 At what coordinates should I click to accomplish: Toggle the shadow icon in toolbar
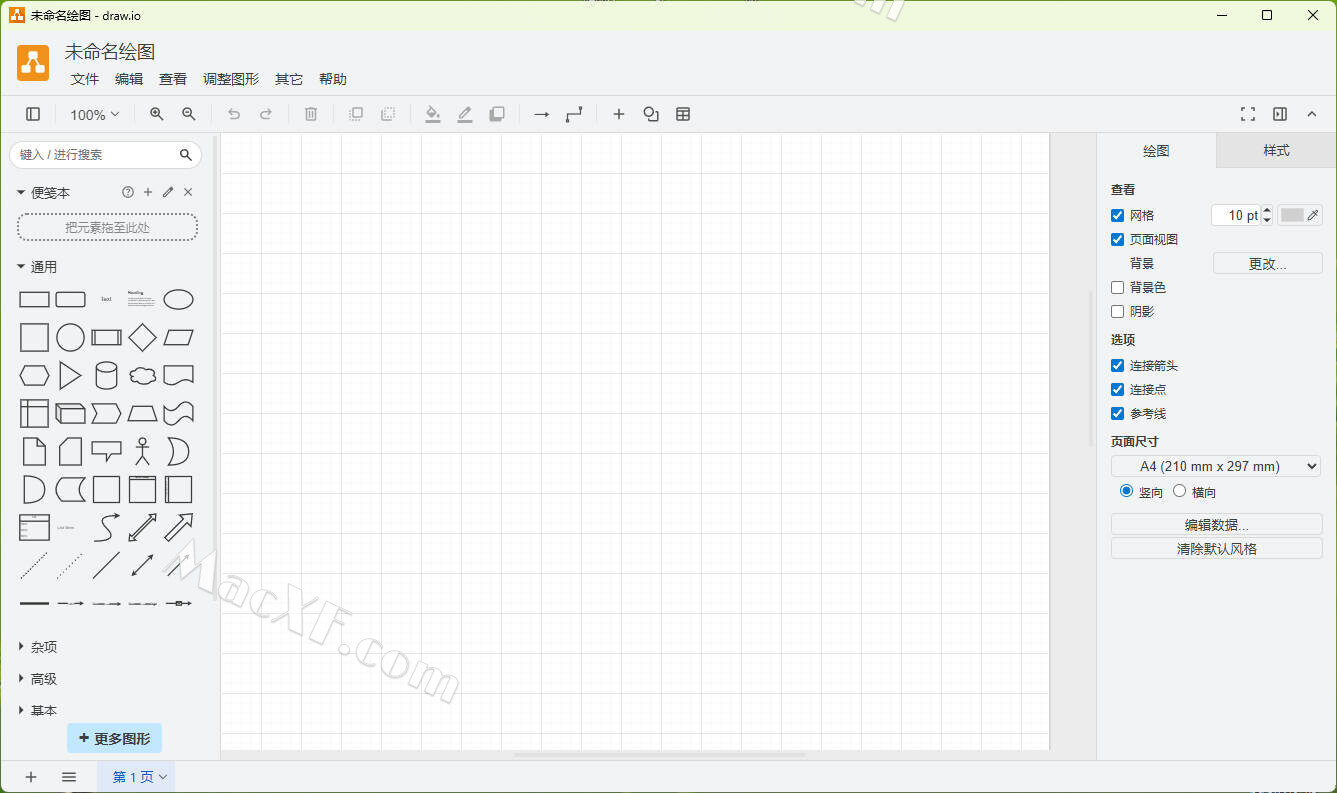coord(497,114)
